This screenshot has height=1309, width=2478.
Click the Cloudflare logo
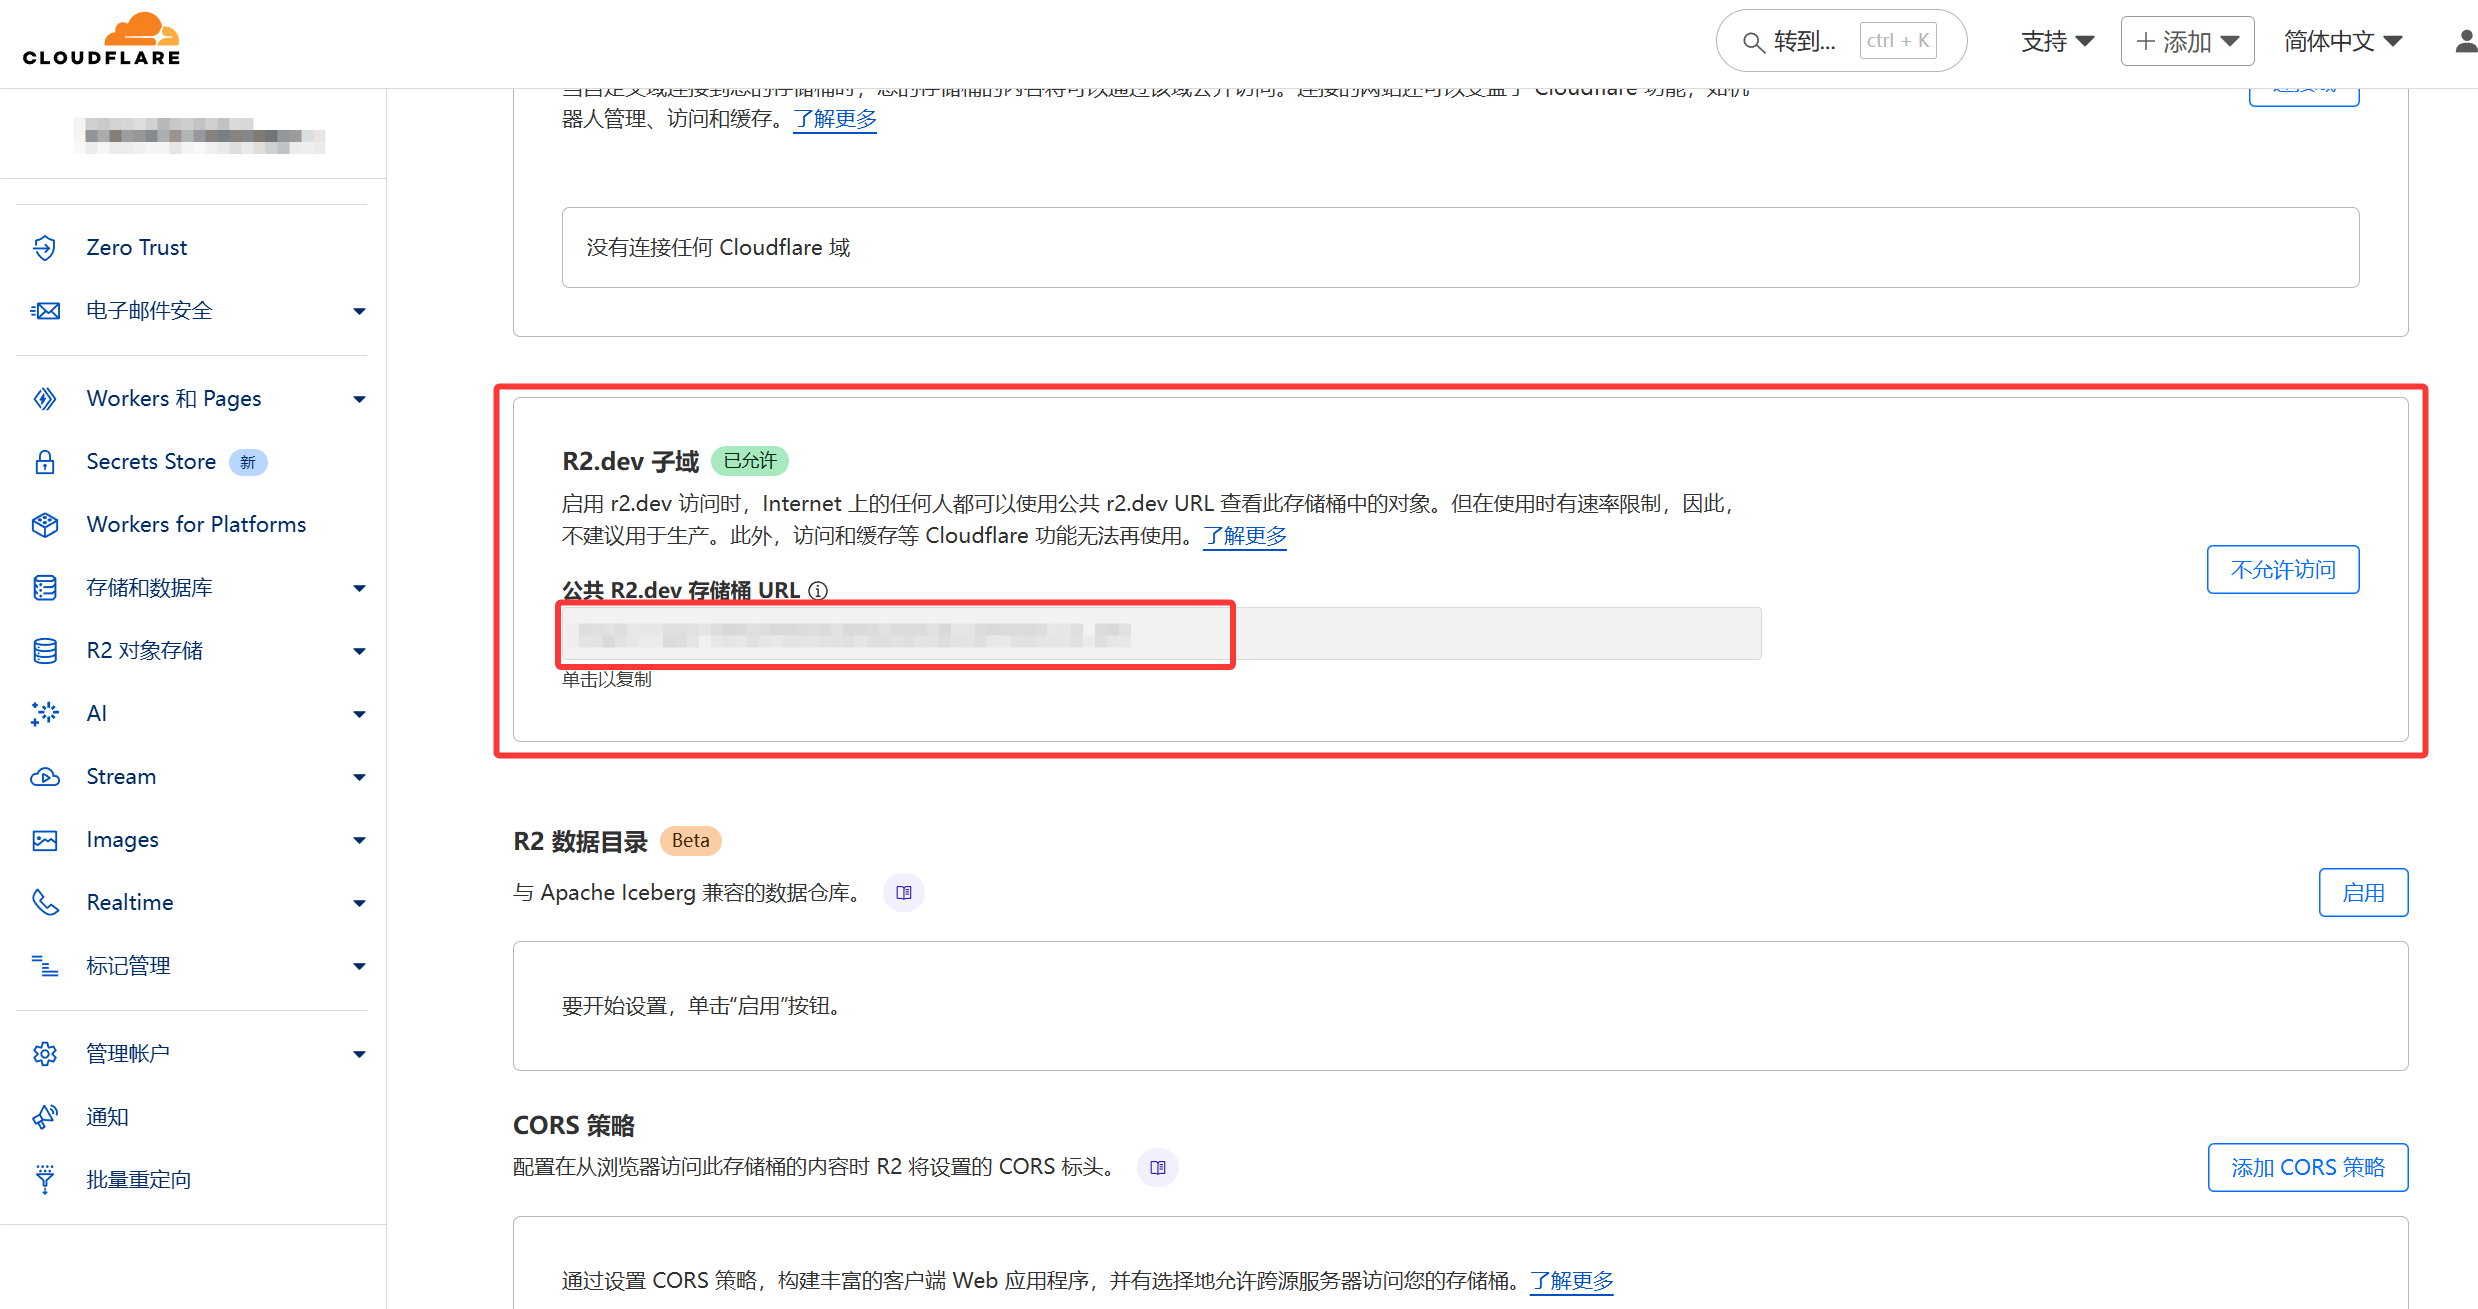[101, 39]
